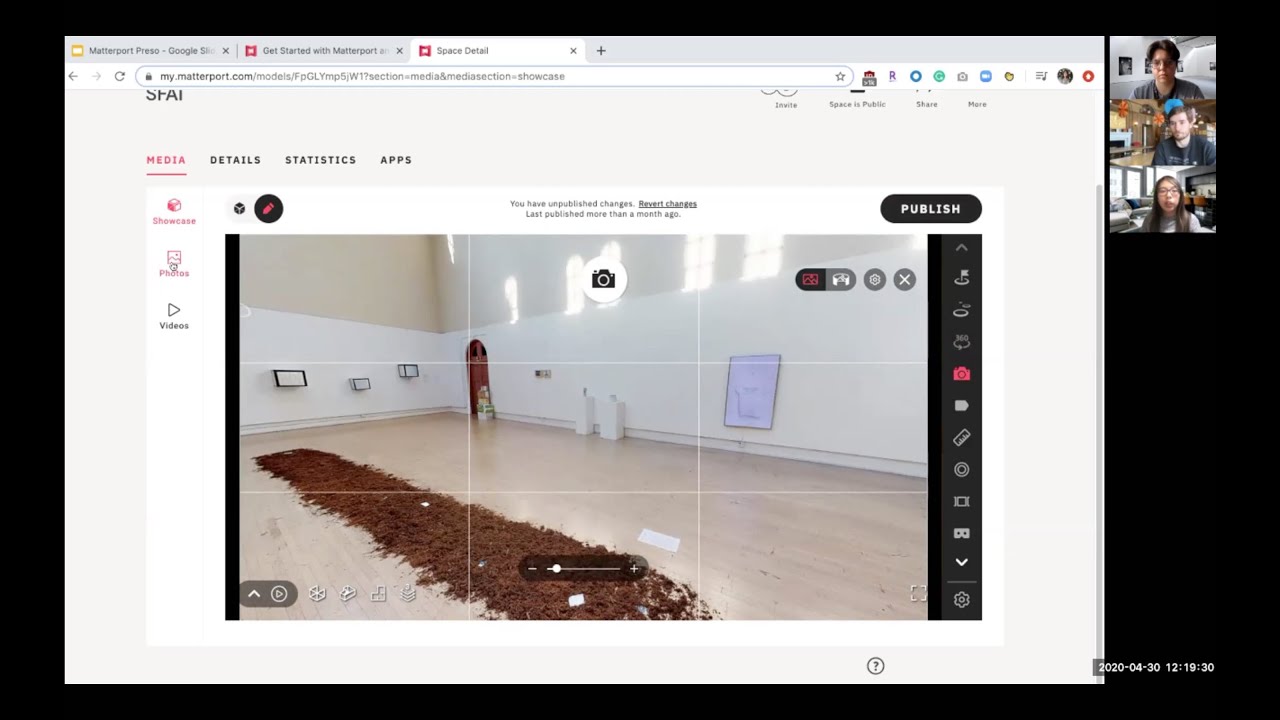Viewport: 1280px width, 720px height.
Task: Open the media control playlist icon
Action: (x=1041, y=76)
